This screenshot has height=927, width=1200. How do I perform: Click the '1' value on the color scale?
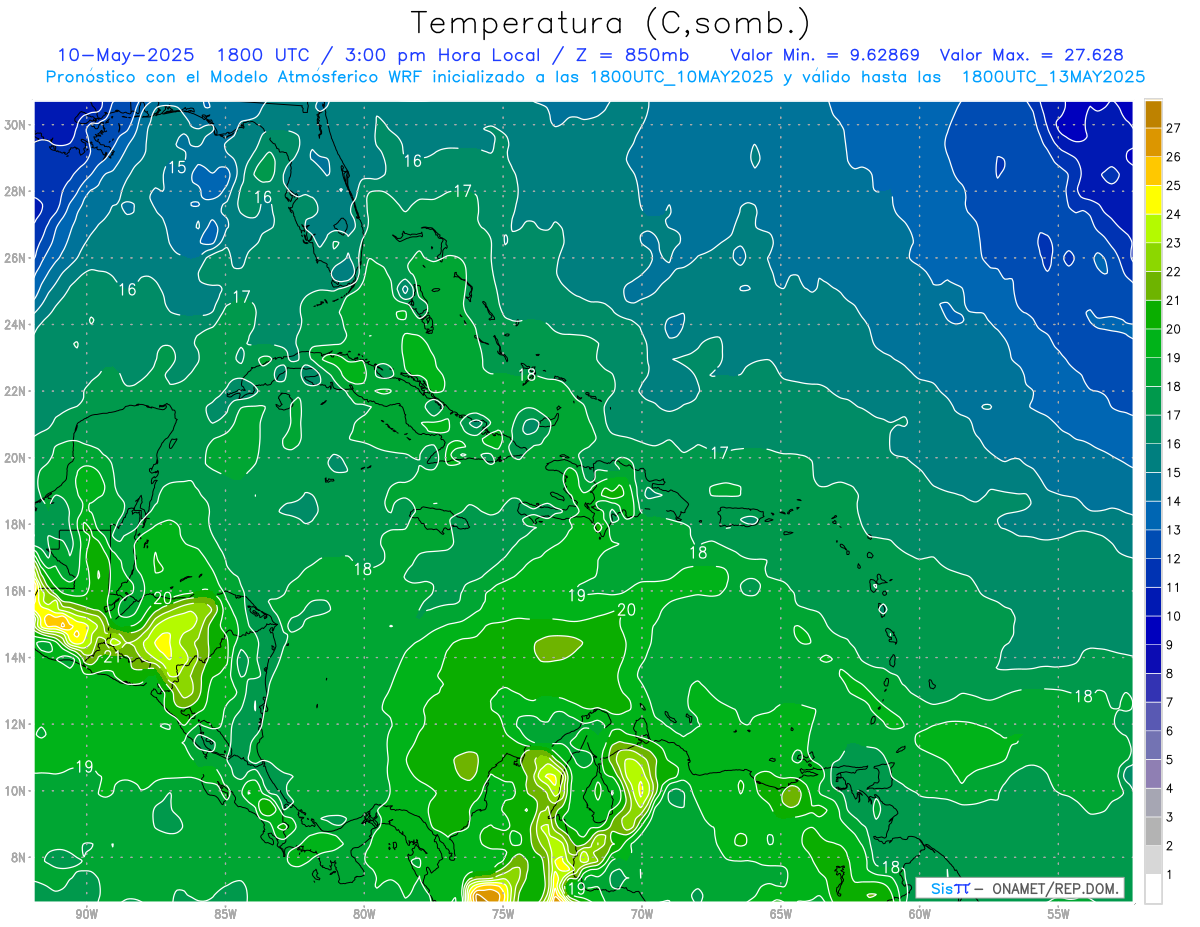[x=1170, y=875]
